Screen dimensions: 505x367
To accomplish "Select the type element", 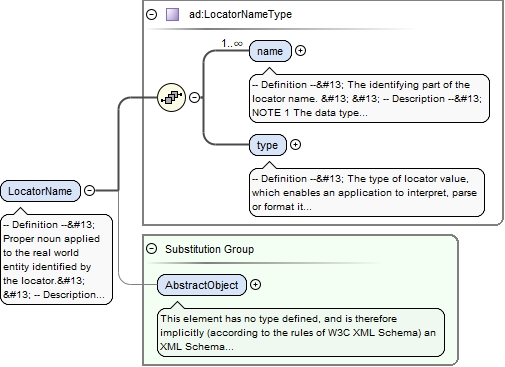I will click(268, 145).
